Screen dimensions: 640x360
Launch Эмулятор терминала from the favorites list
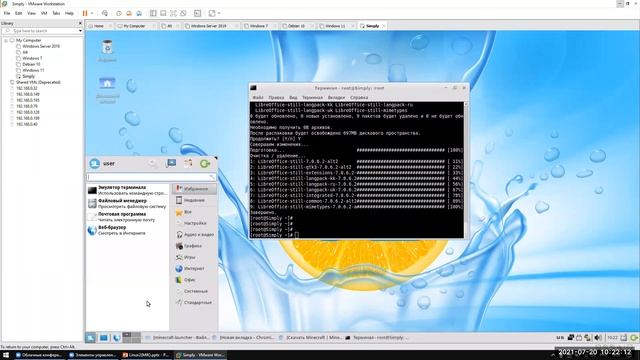(127, 190)
